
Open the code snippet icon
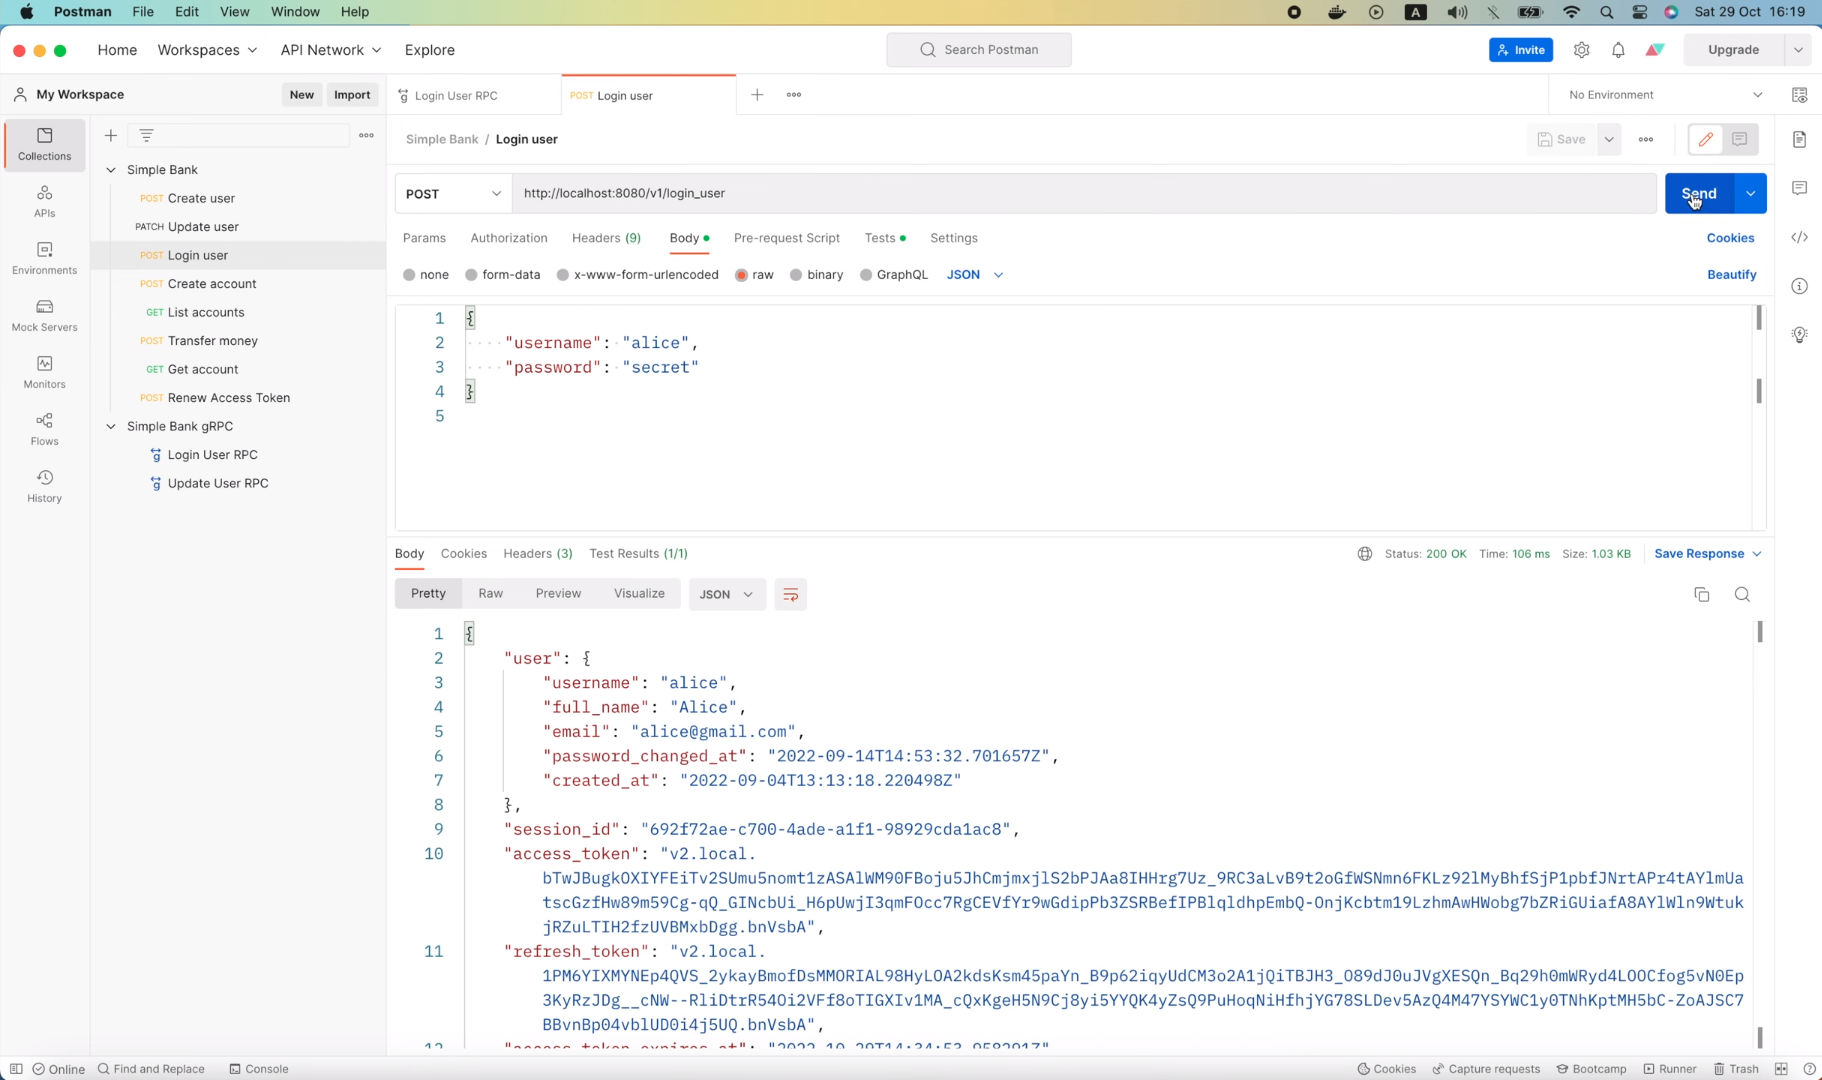(1799, 237)
